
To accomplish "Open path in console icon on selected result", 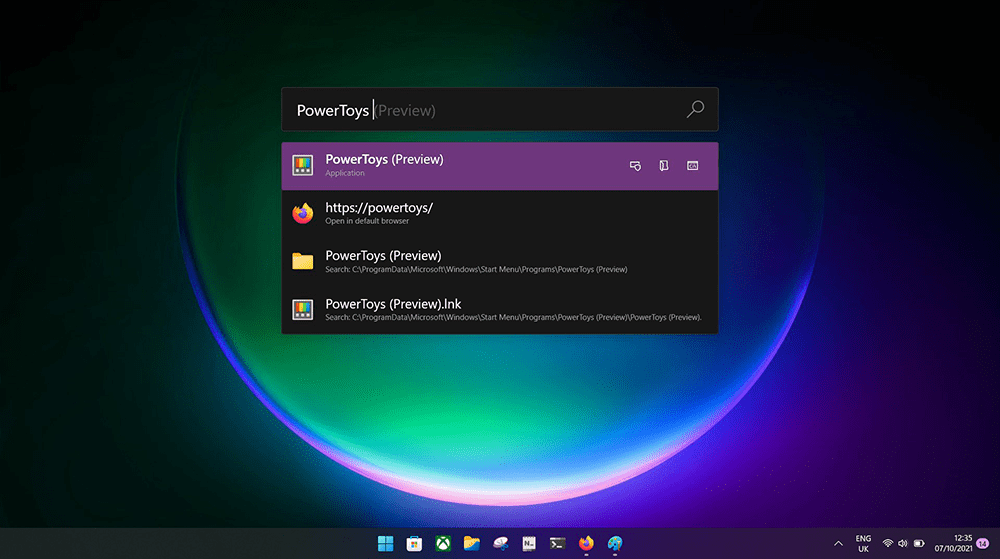I will coord(693,166).
